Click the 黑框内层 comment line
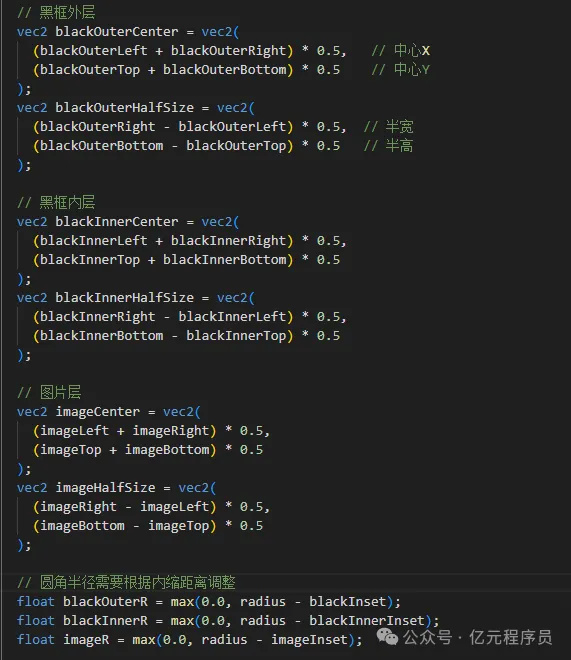The width and height of the screenshot is (571, 660). tap(56, 202)
